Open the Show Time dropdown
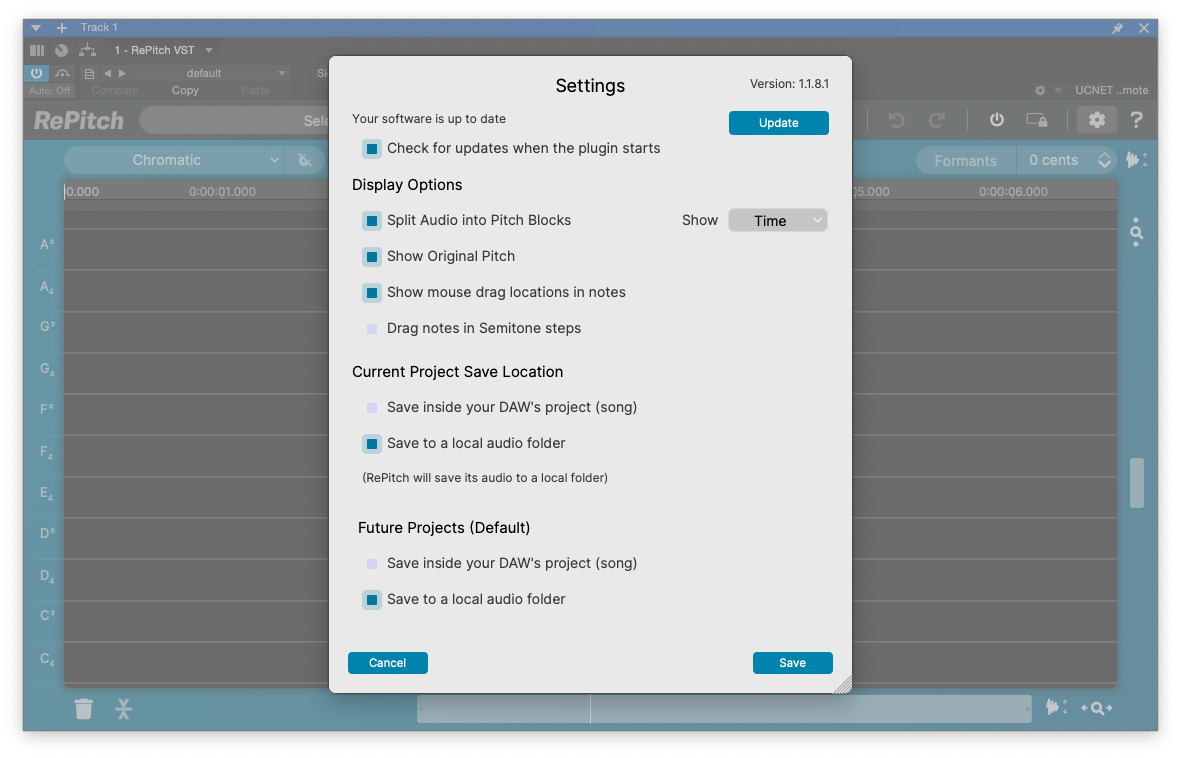 778,221
